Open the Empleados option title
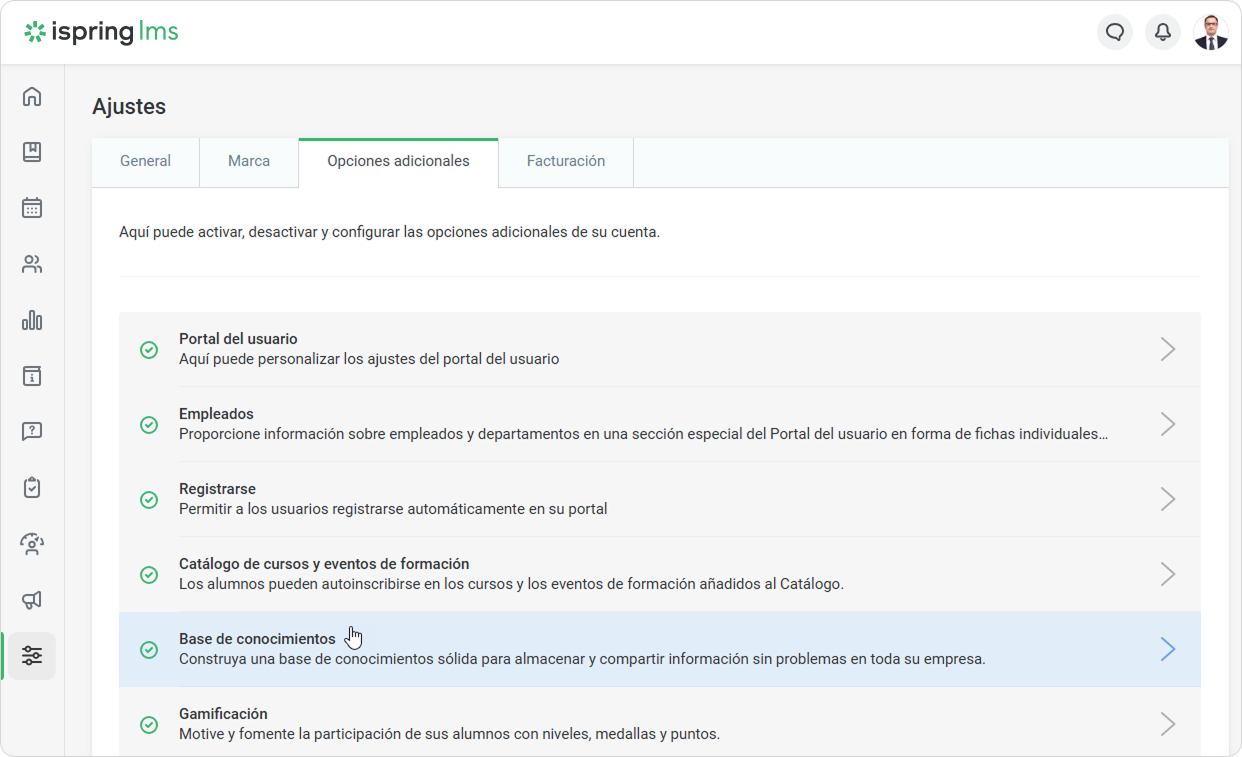This screenshot has width=1242, height=757. tap(216, 414)
